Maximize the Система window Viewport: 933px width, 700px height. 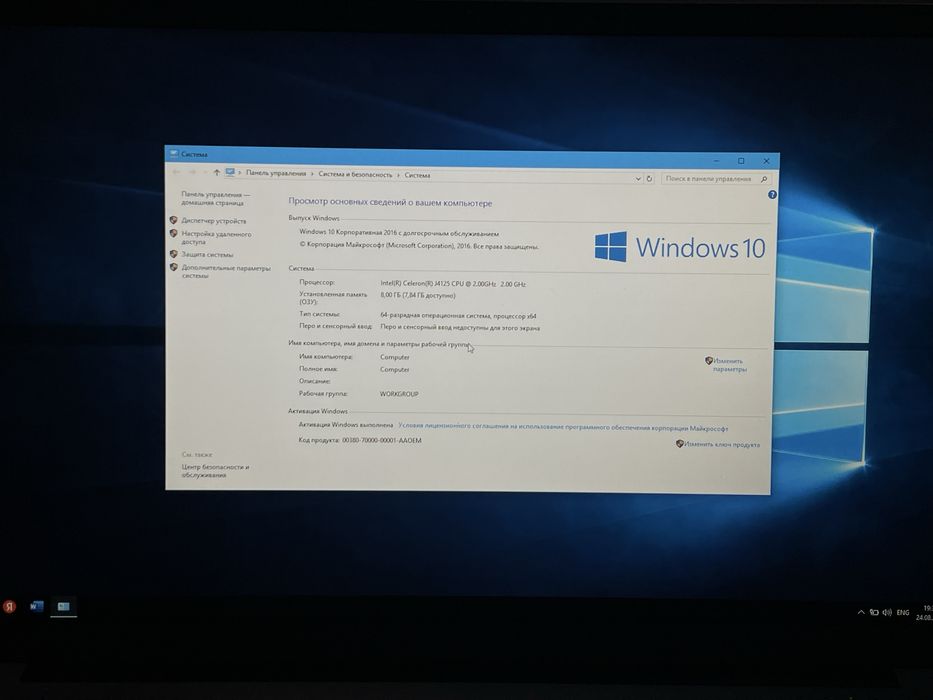tap(741, 161)
